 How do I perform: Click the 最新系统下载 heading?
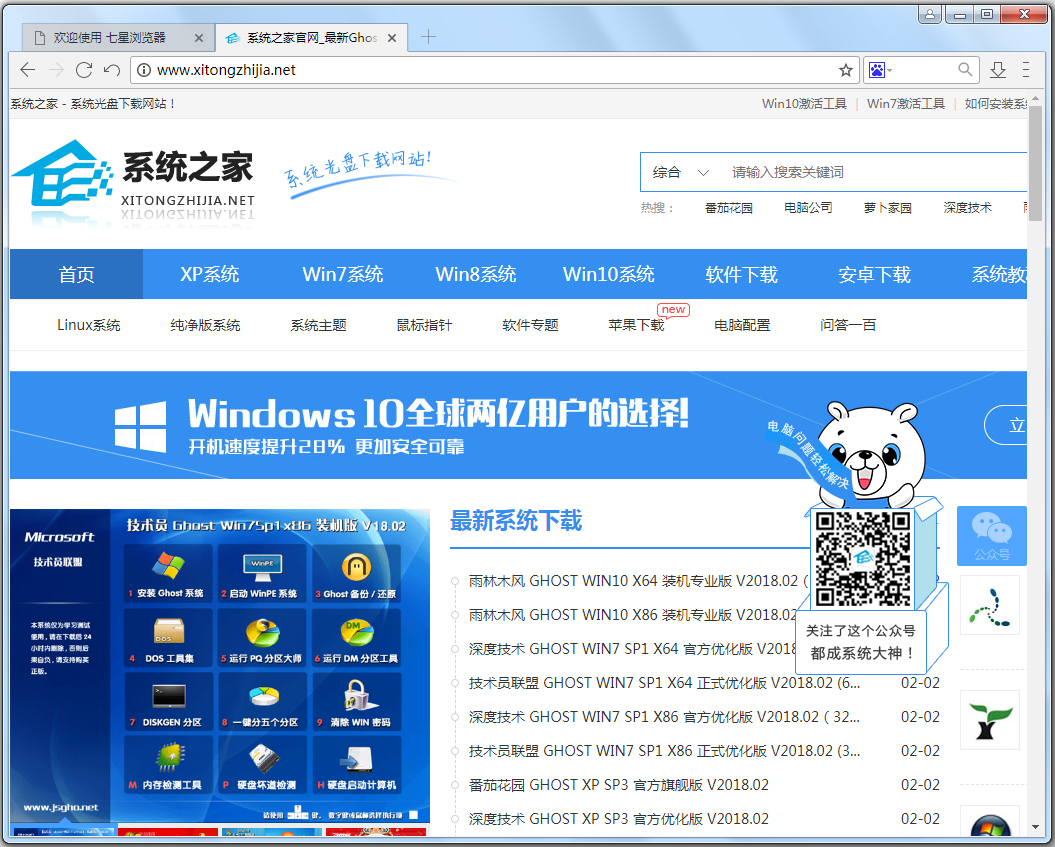pos(515,521)
